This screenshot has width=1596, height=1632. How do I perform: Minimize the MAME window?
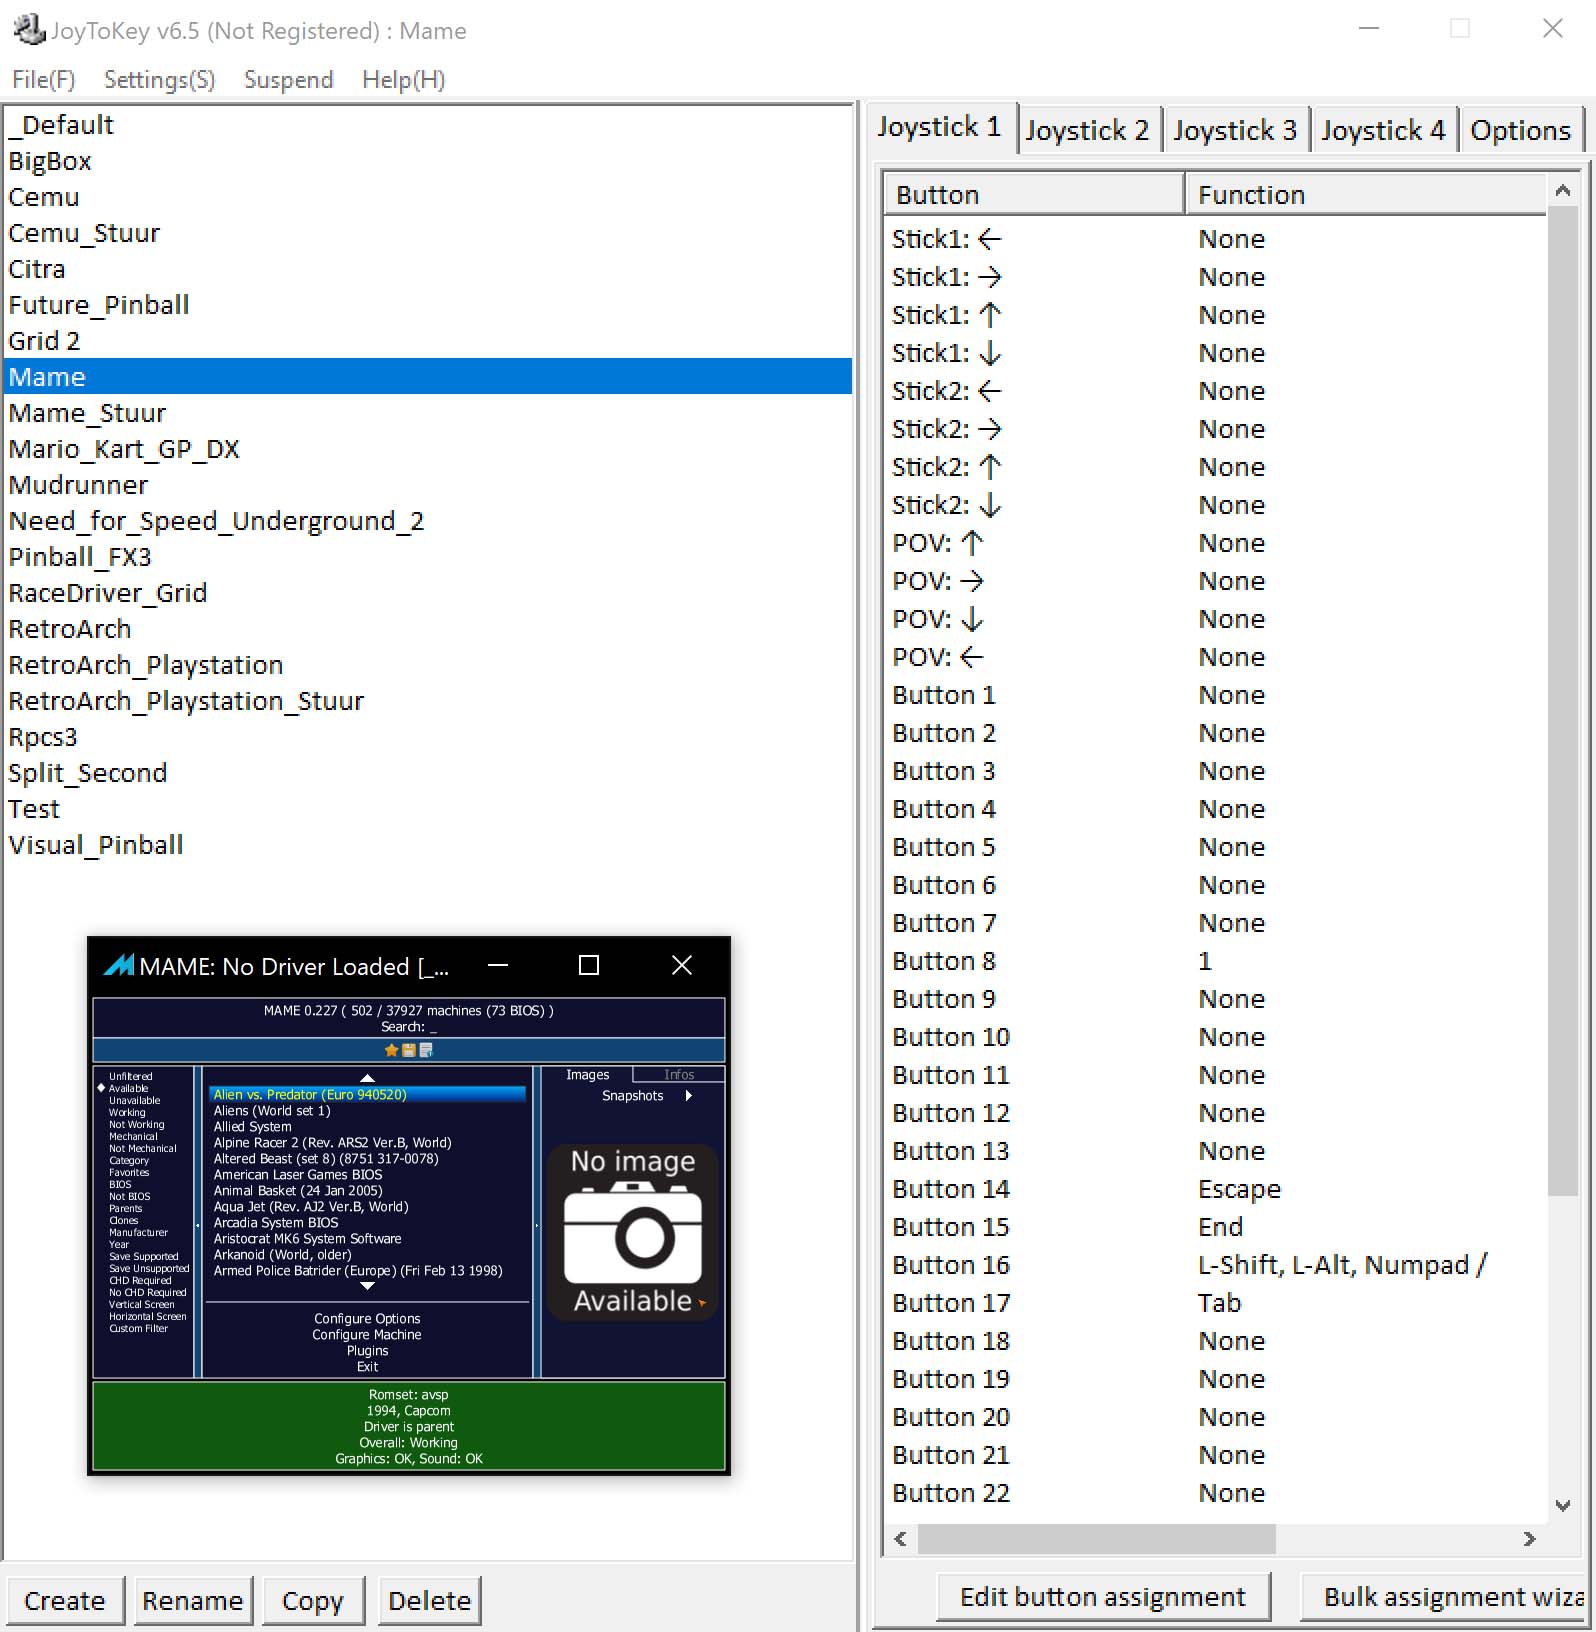498,965
